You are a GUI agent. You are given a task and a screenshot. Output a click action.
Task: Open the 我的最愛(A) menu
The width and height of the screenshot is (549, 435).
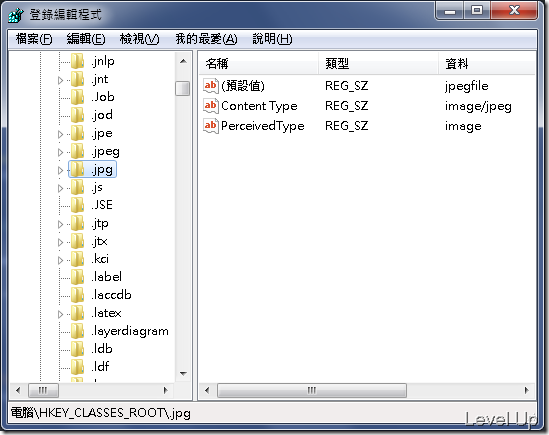206,39
